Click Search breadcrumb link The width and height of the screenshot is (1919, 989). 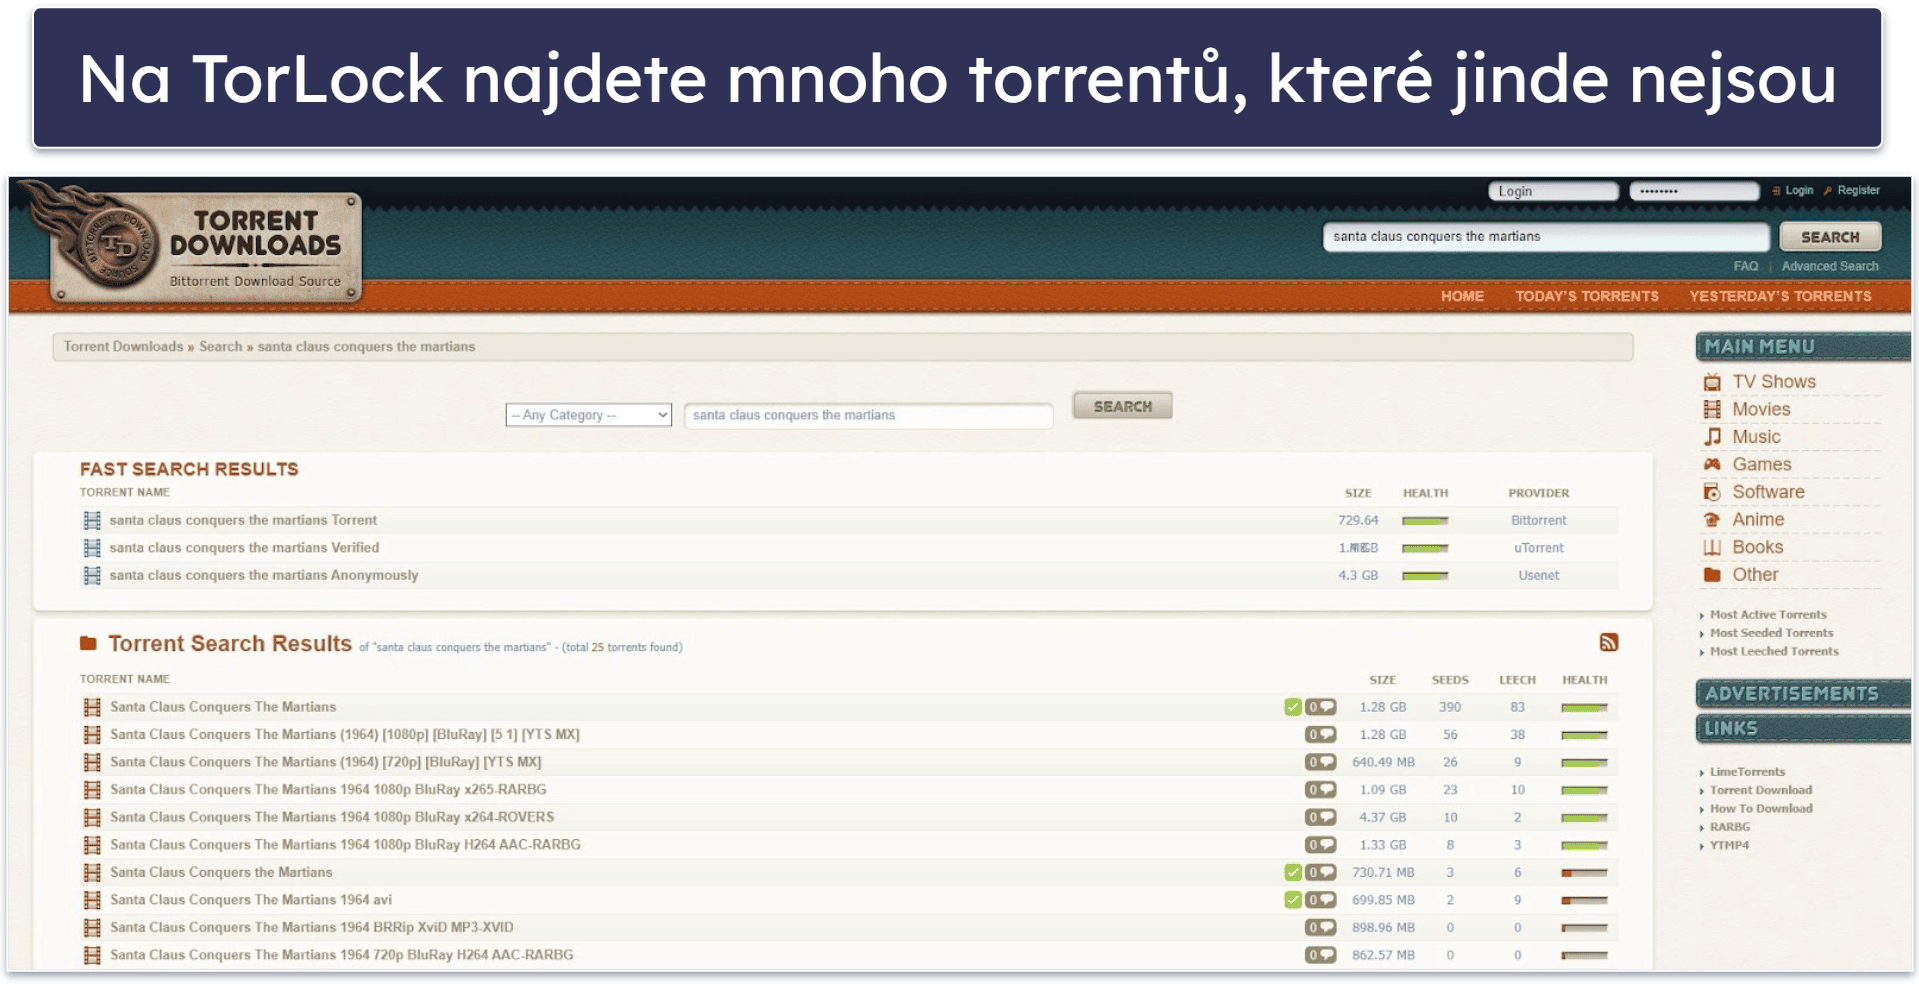[220, 347]
